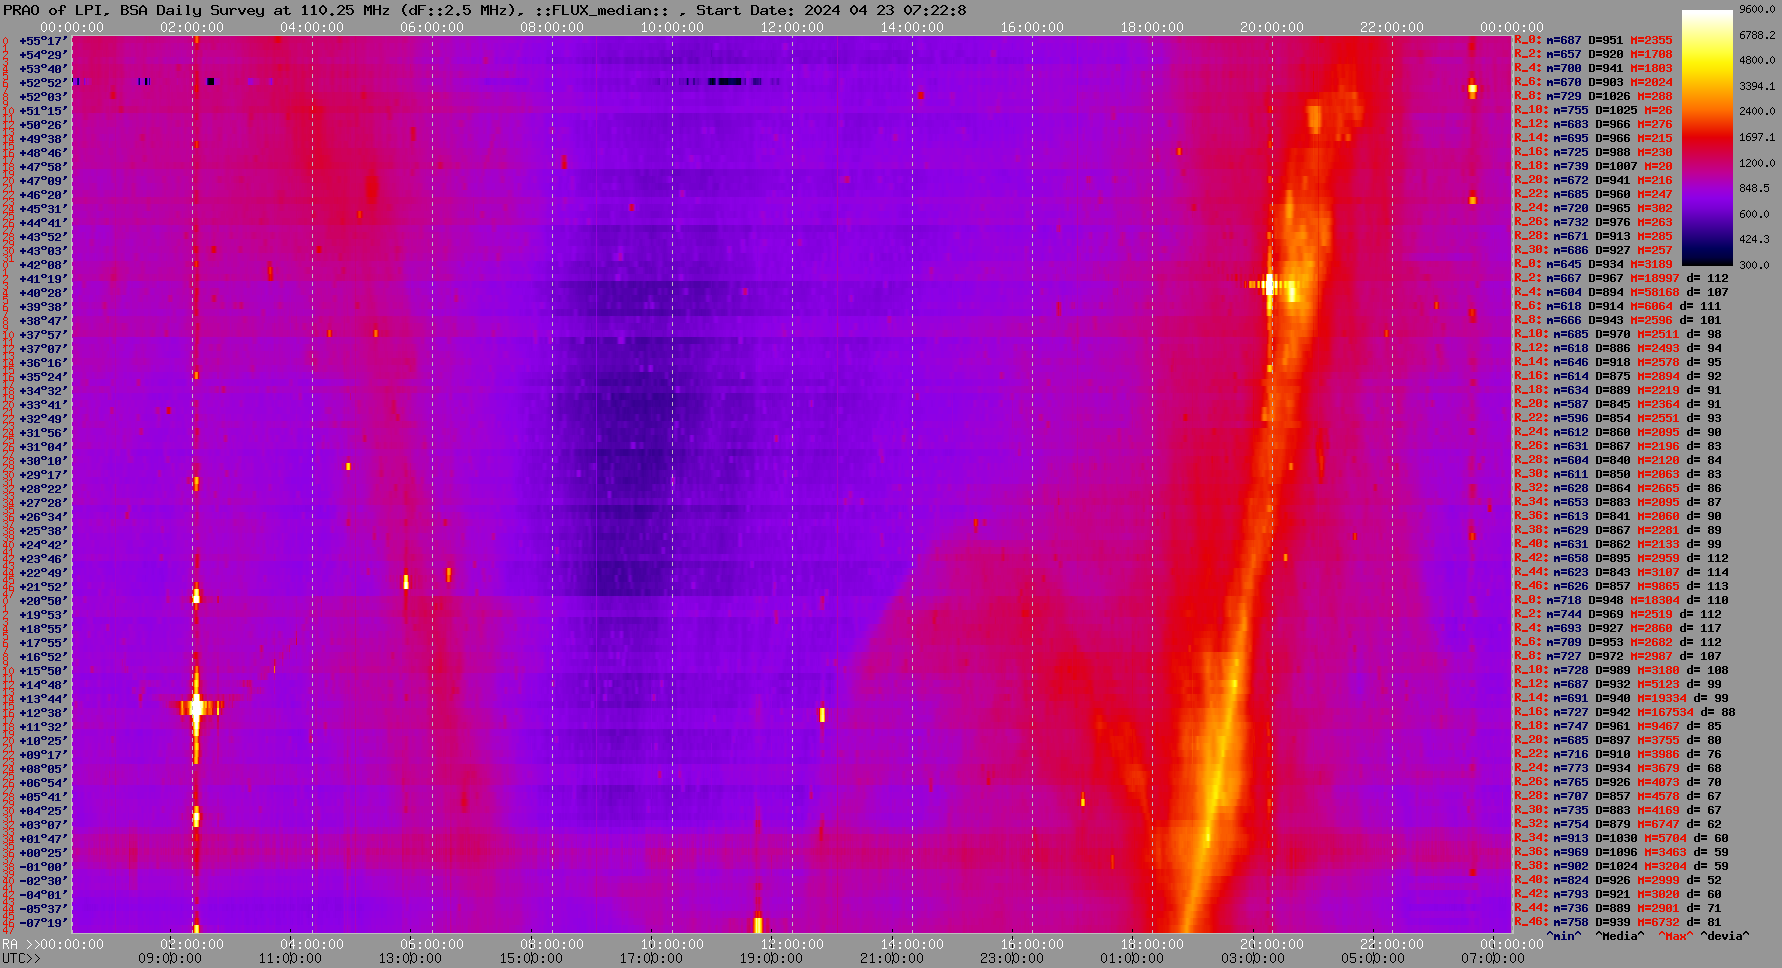Click the stats row 'm=587 D=845 M=2364'
This screenshot has width=1782, height=968.
[x=1618, y=405]
